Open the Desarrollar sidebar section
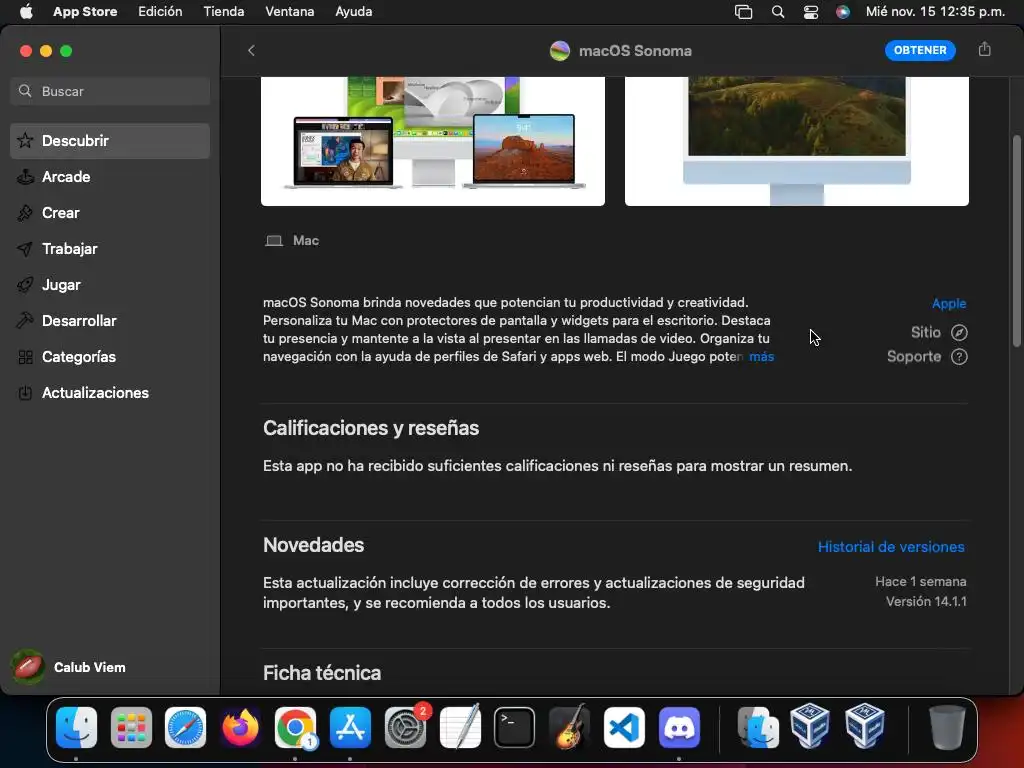 pyautogui.click(x=110, y=321)
